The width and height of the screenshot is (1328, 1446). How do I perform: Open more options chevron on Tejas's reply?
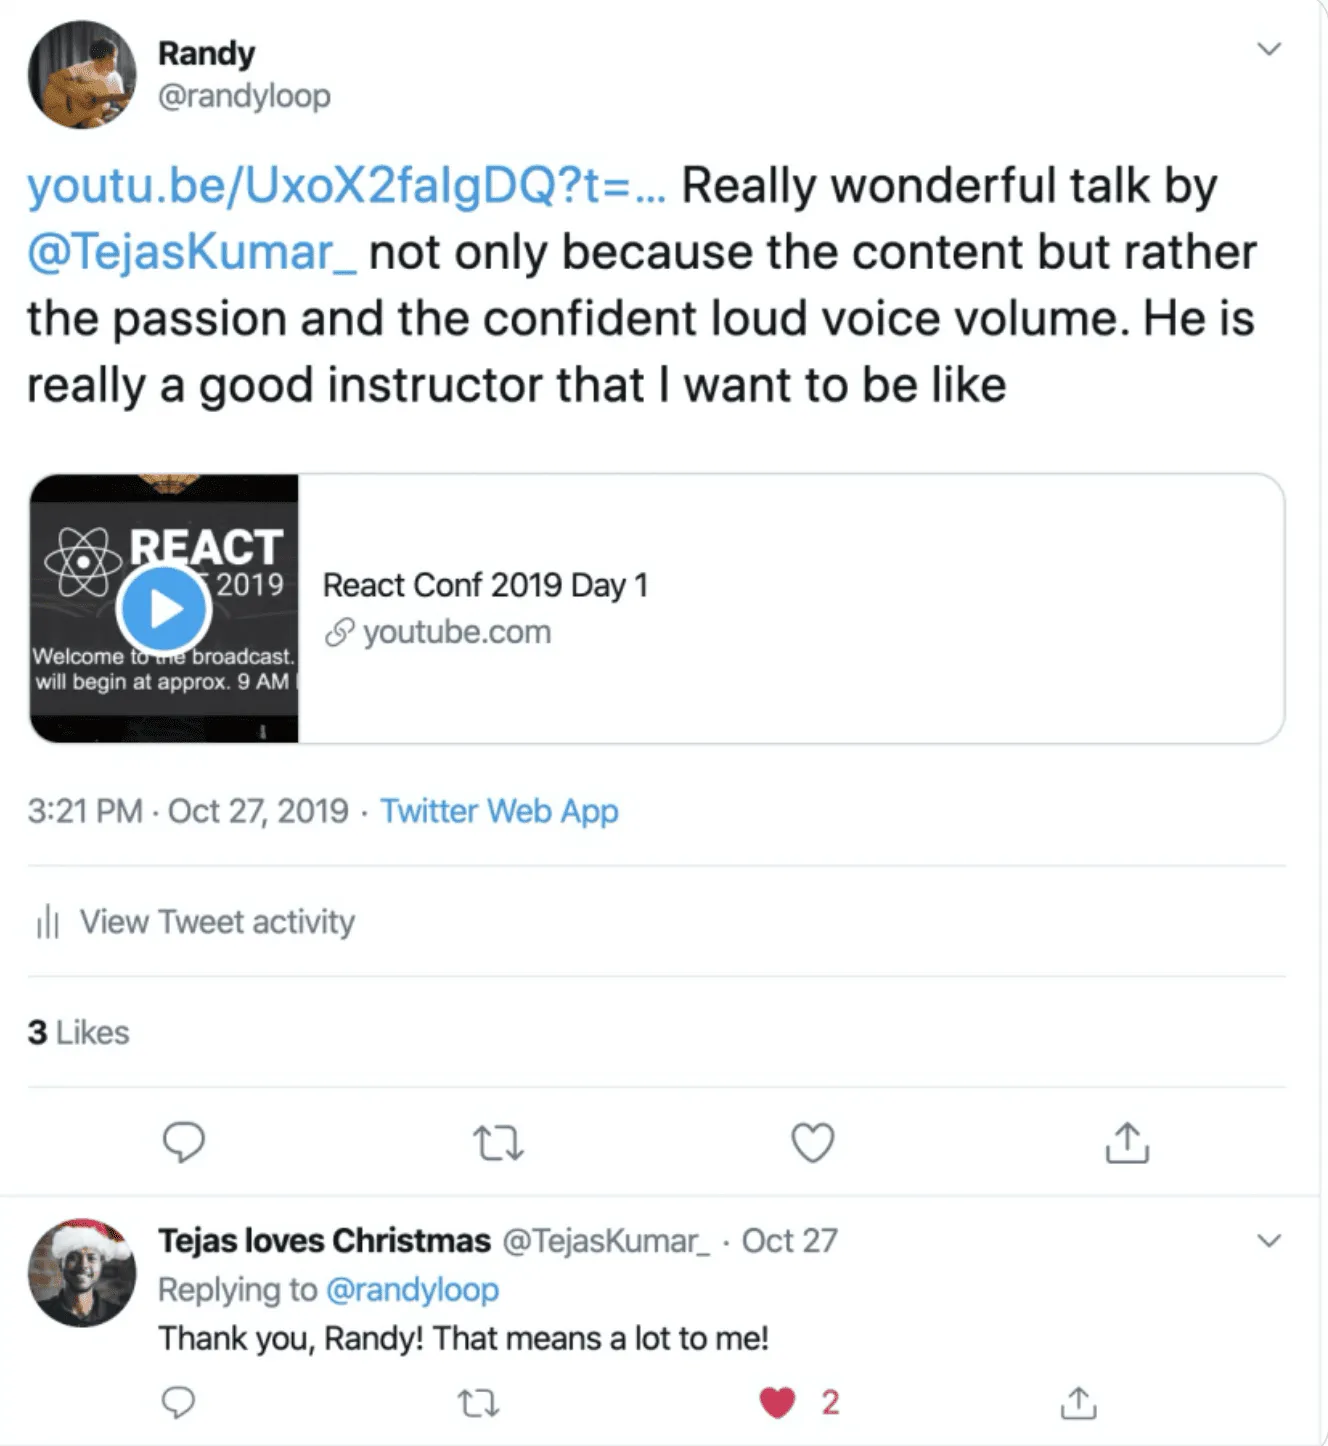point(1269,1241)
